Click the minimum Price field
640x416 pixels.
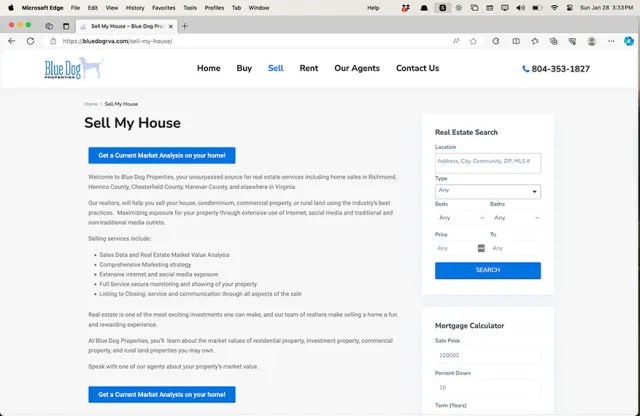[x=456, y=248]
